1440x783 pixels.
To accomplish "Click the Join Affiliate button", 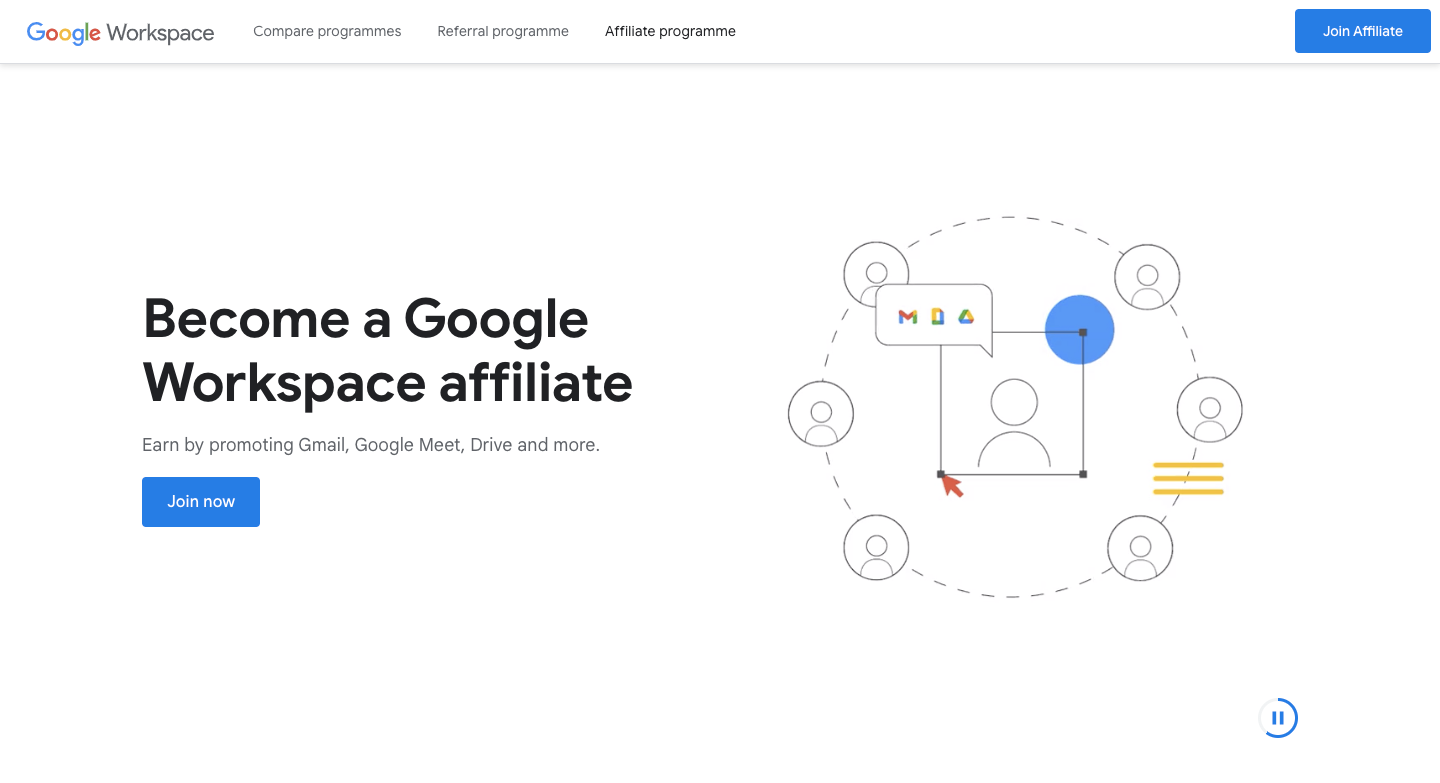I will click(x=1362, y=31).
